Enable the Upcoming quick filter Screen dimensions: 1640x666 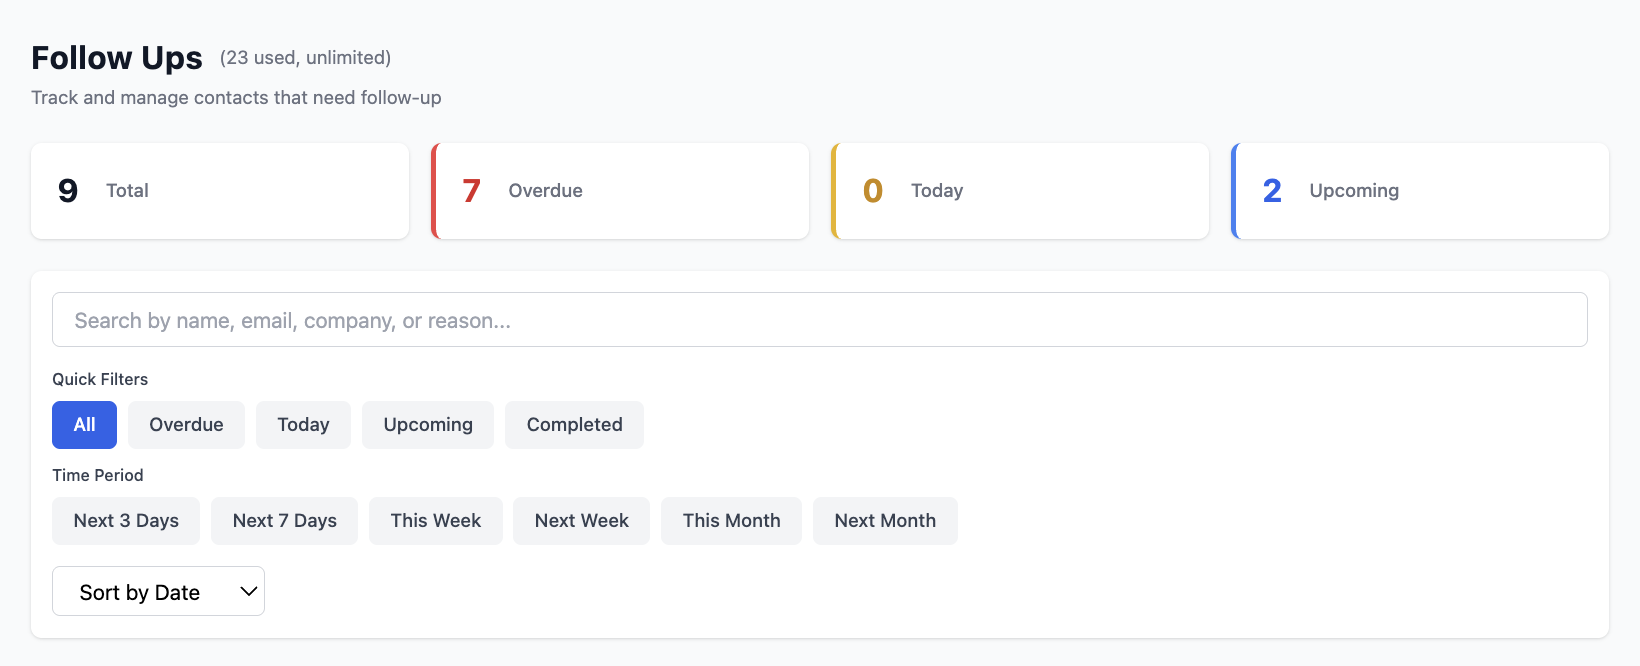pyautogui.click(x=428, y=424)
